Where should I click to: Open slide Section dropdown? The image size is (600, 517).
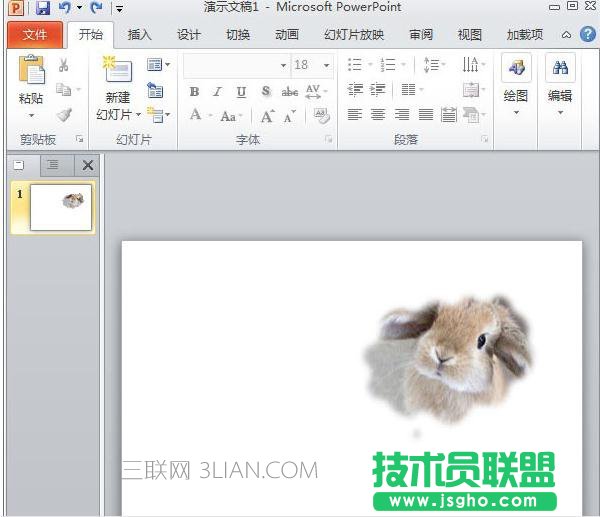coord(158,114)
